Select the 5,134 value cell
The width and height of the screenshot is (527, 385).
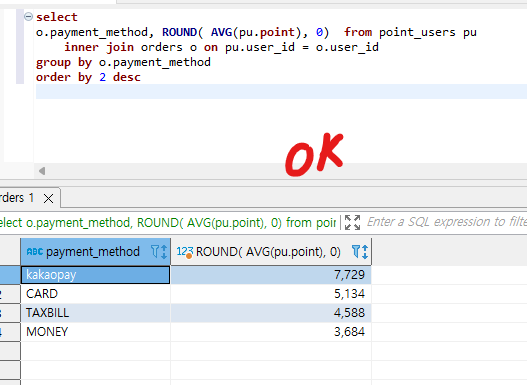pyautogui.click(x=271, y=294)
